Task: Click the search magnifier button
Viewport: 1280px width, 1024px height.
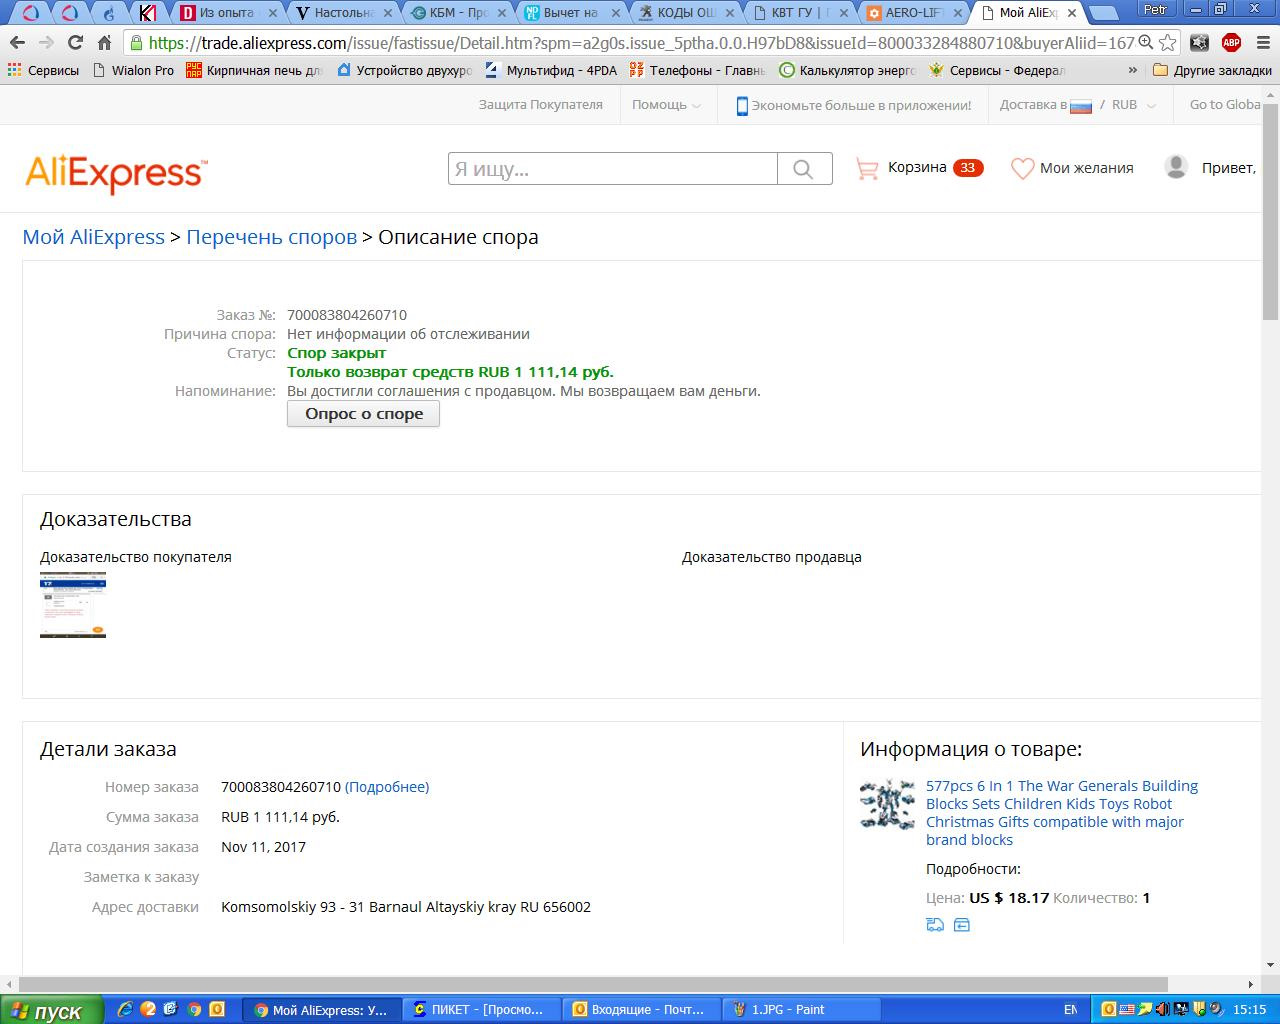Action: pos(804,169)
